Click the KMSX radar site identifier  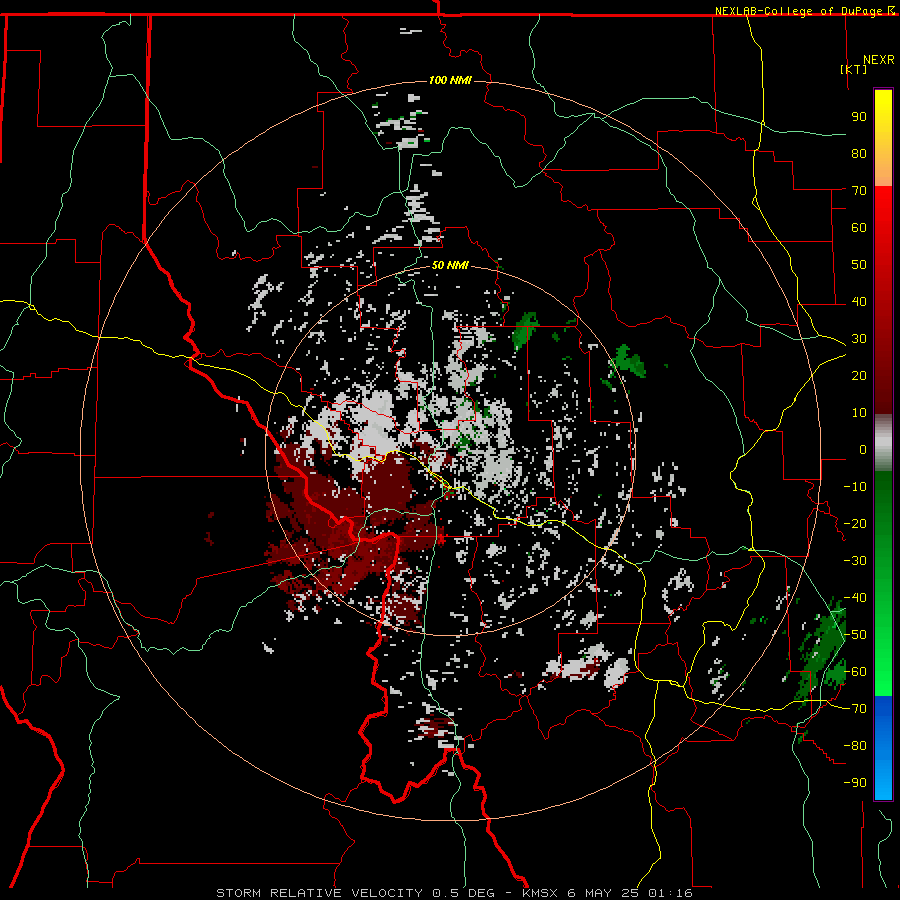(540, 893)
